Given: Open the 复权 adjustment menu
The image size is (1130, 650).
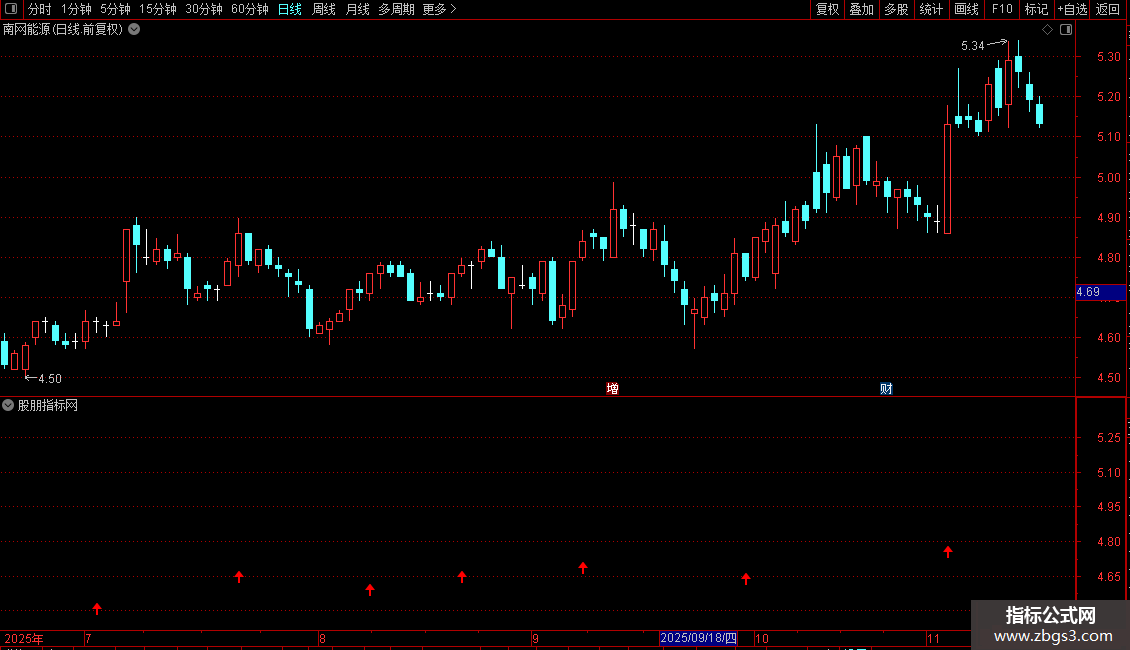Looking at the screenshot, I should [827, 9].
